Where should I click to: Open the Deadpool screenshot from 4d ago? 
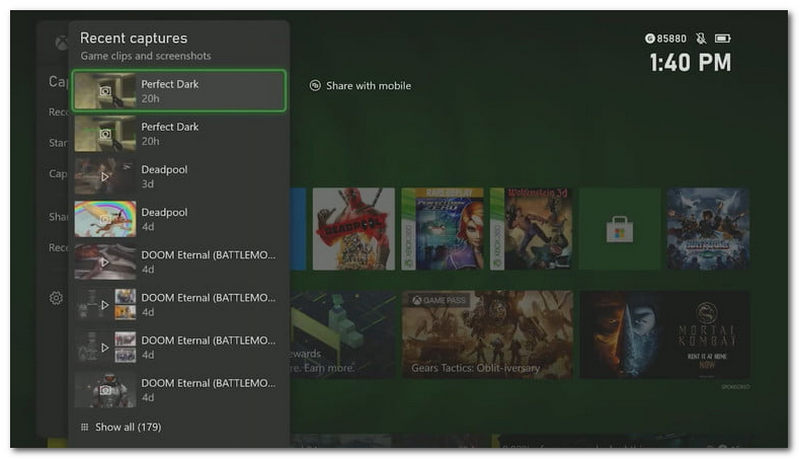179,219
